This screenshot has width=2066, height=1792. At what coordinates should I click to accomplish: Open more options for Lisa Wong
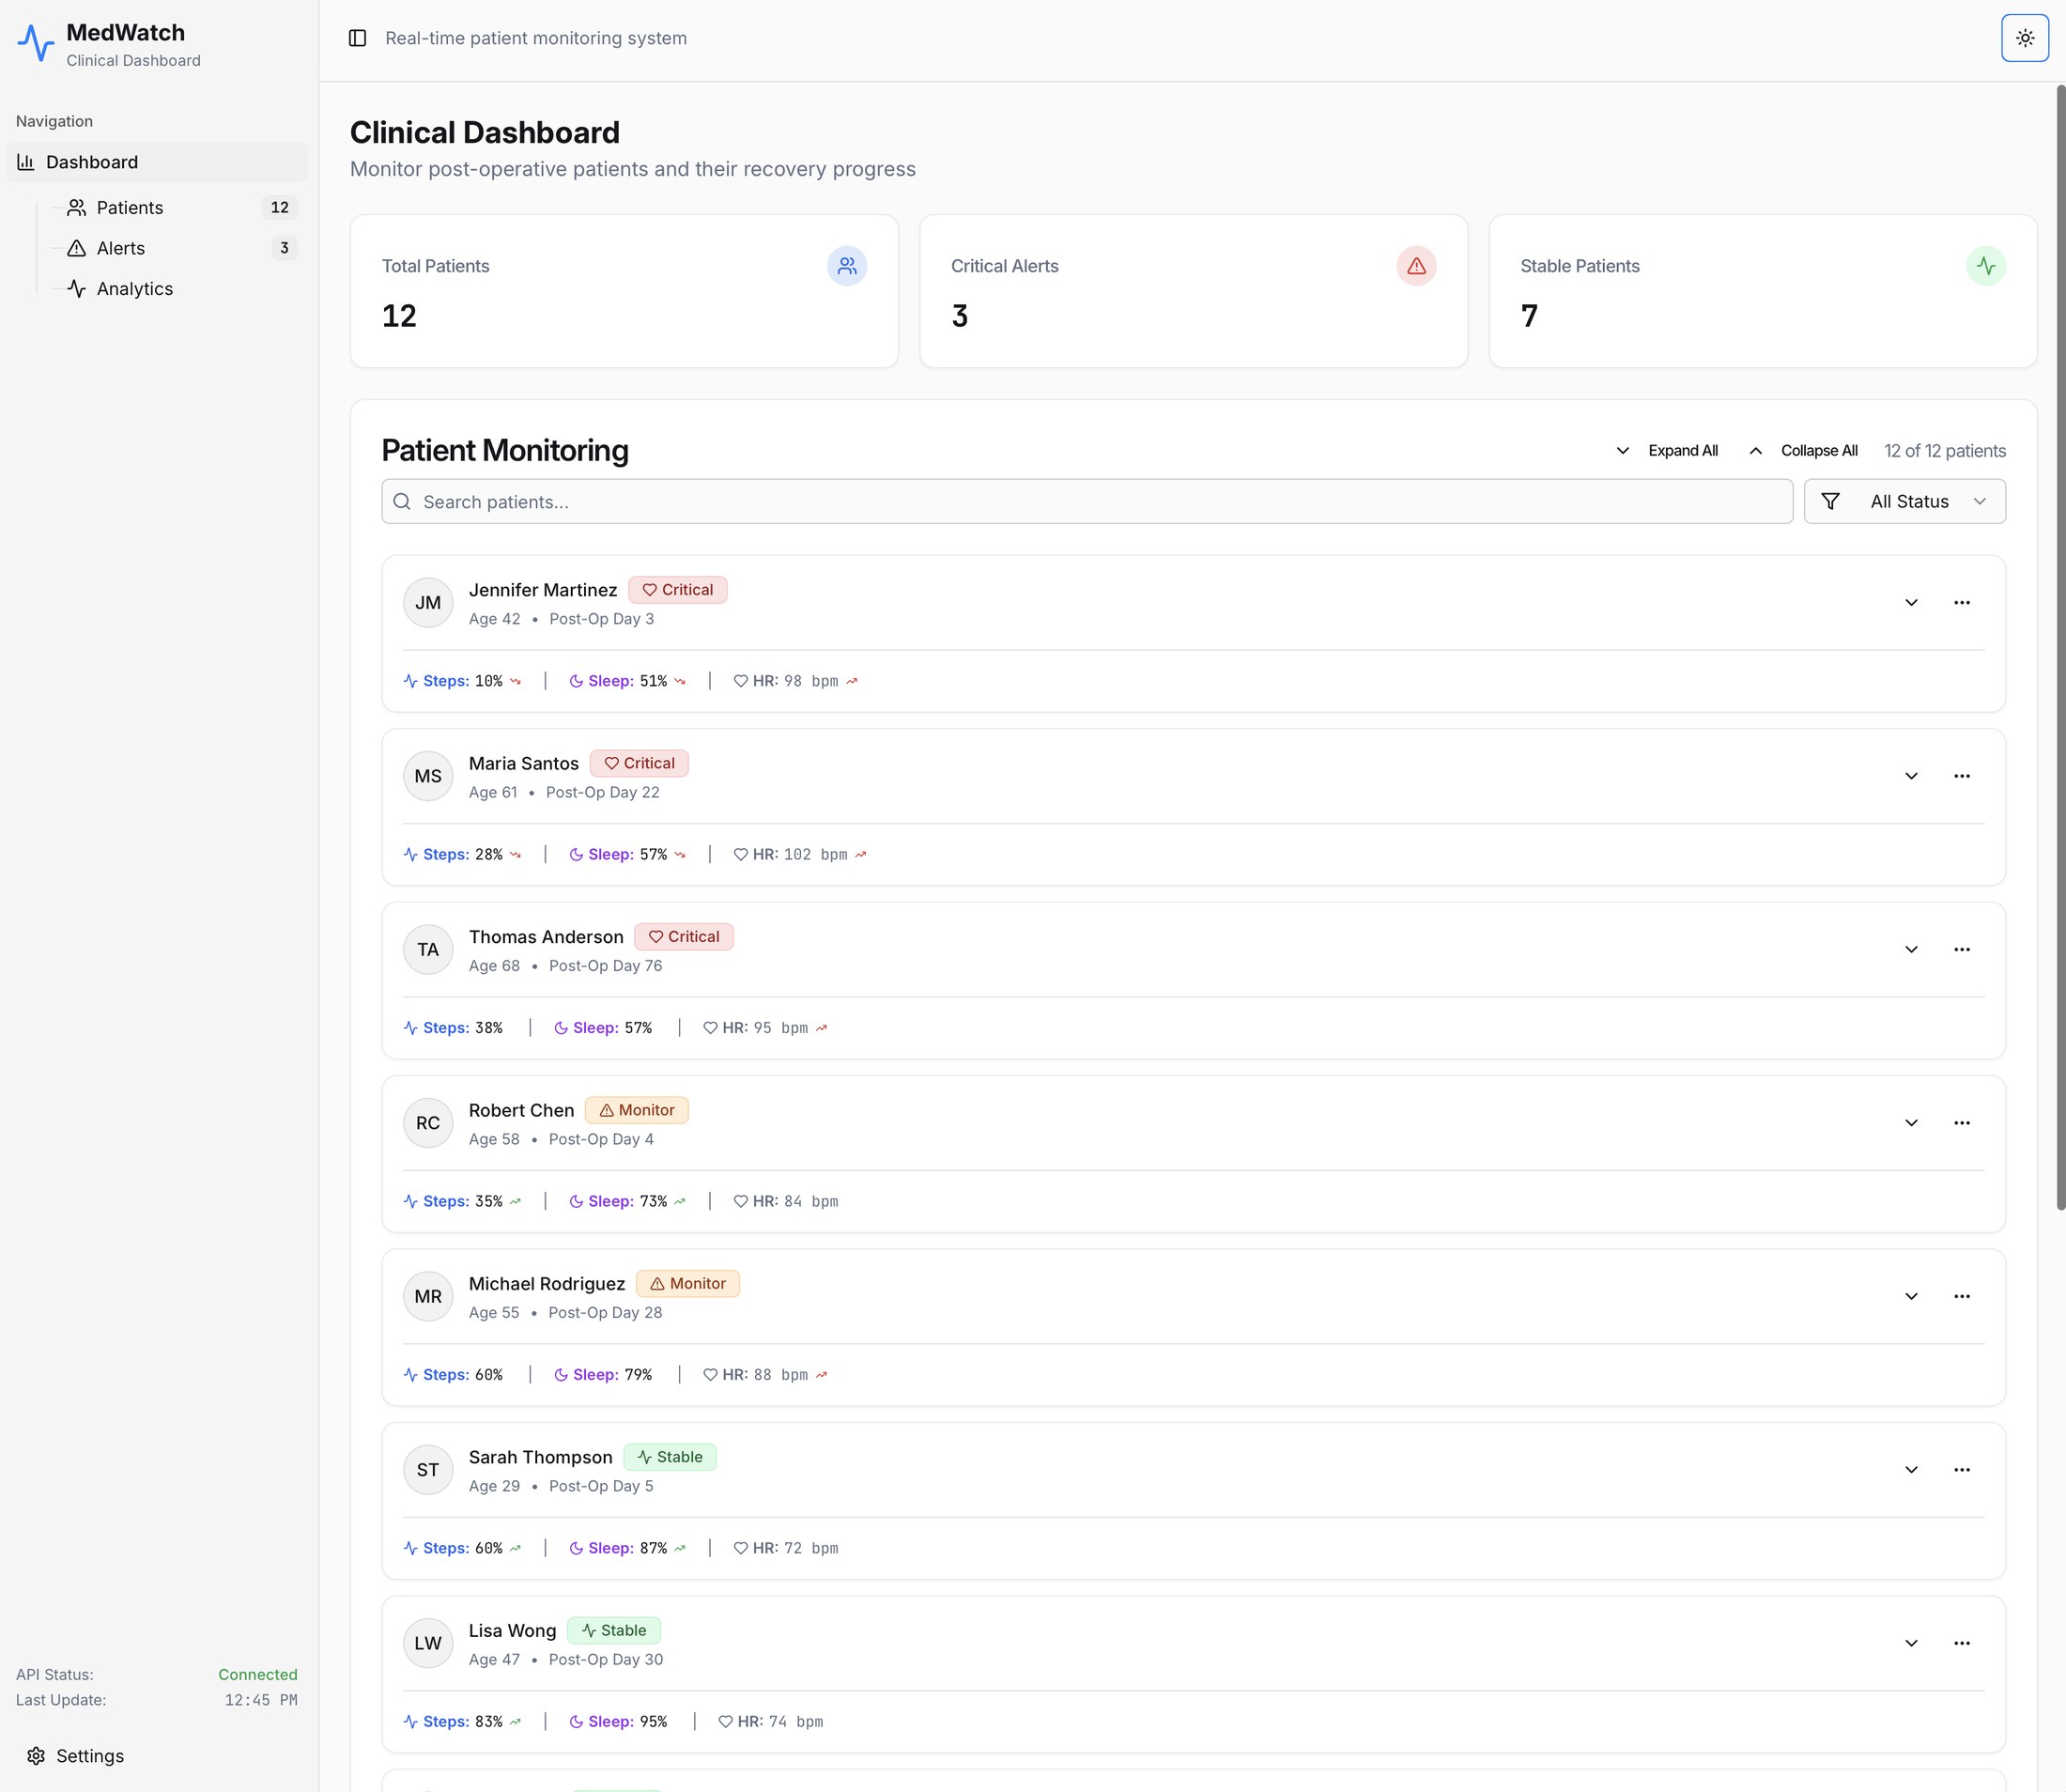click(1962, 1644)
